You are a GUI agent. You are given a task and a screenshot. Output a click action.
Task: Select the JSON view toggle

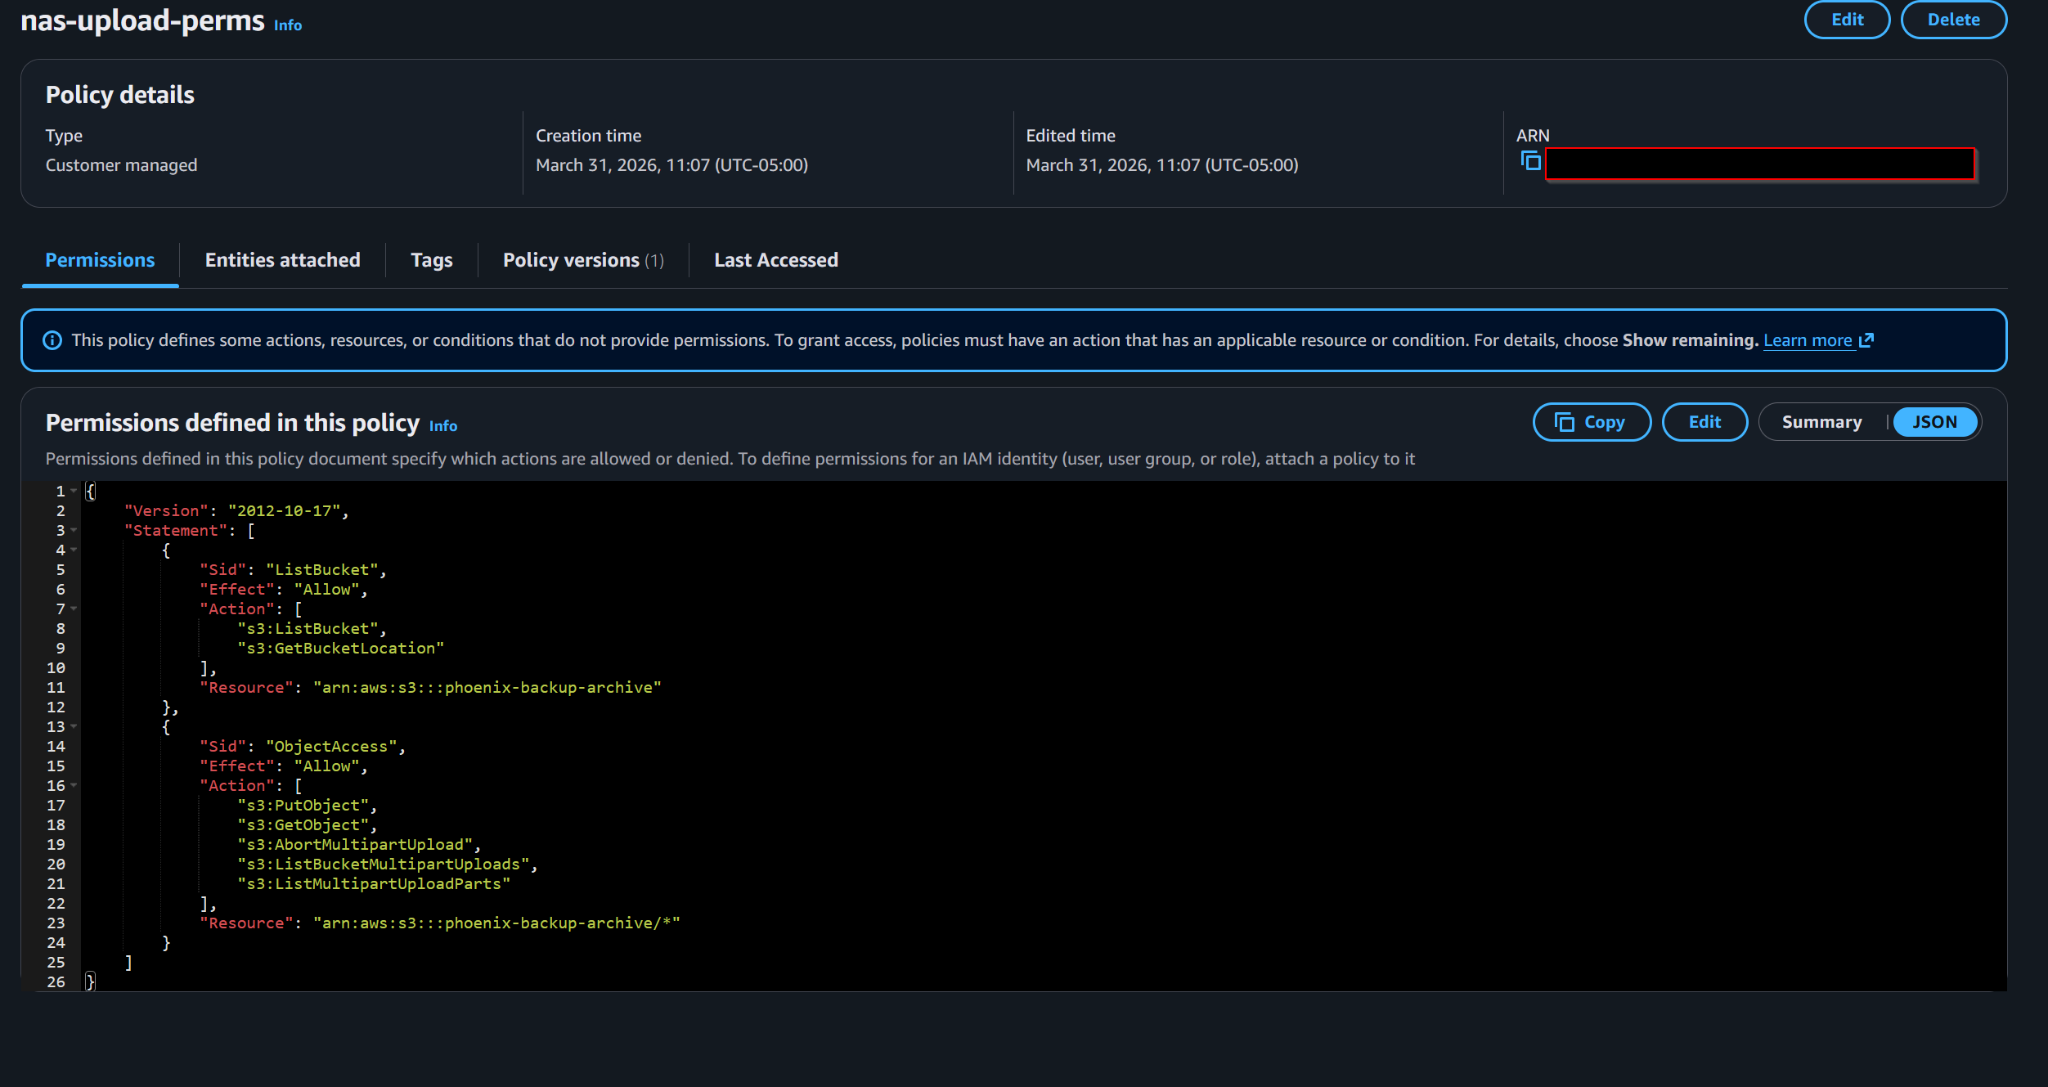point(1935,422)
